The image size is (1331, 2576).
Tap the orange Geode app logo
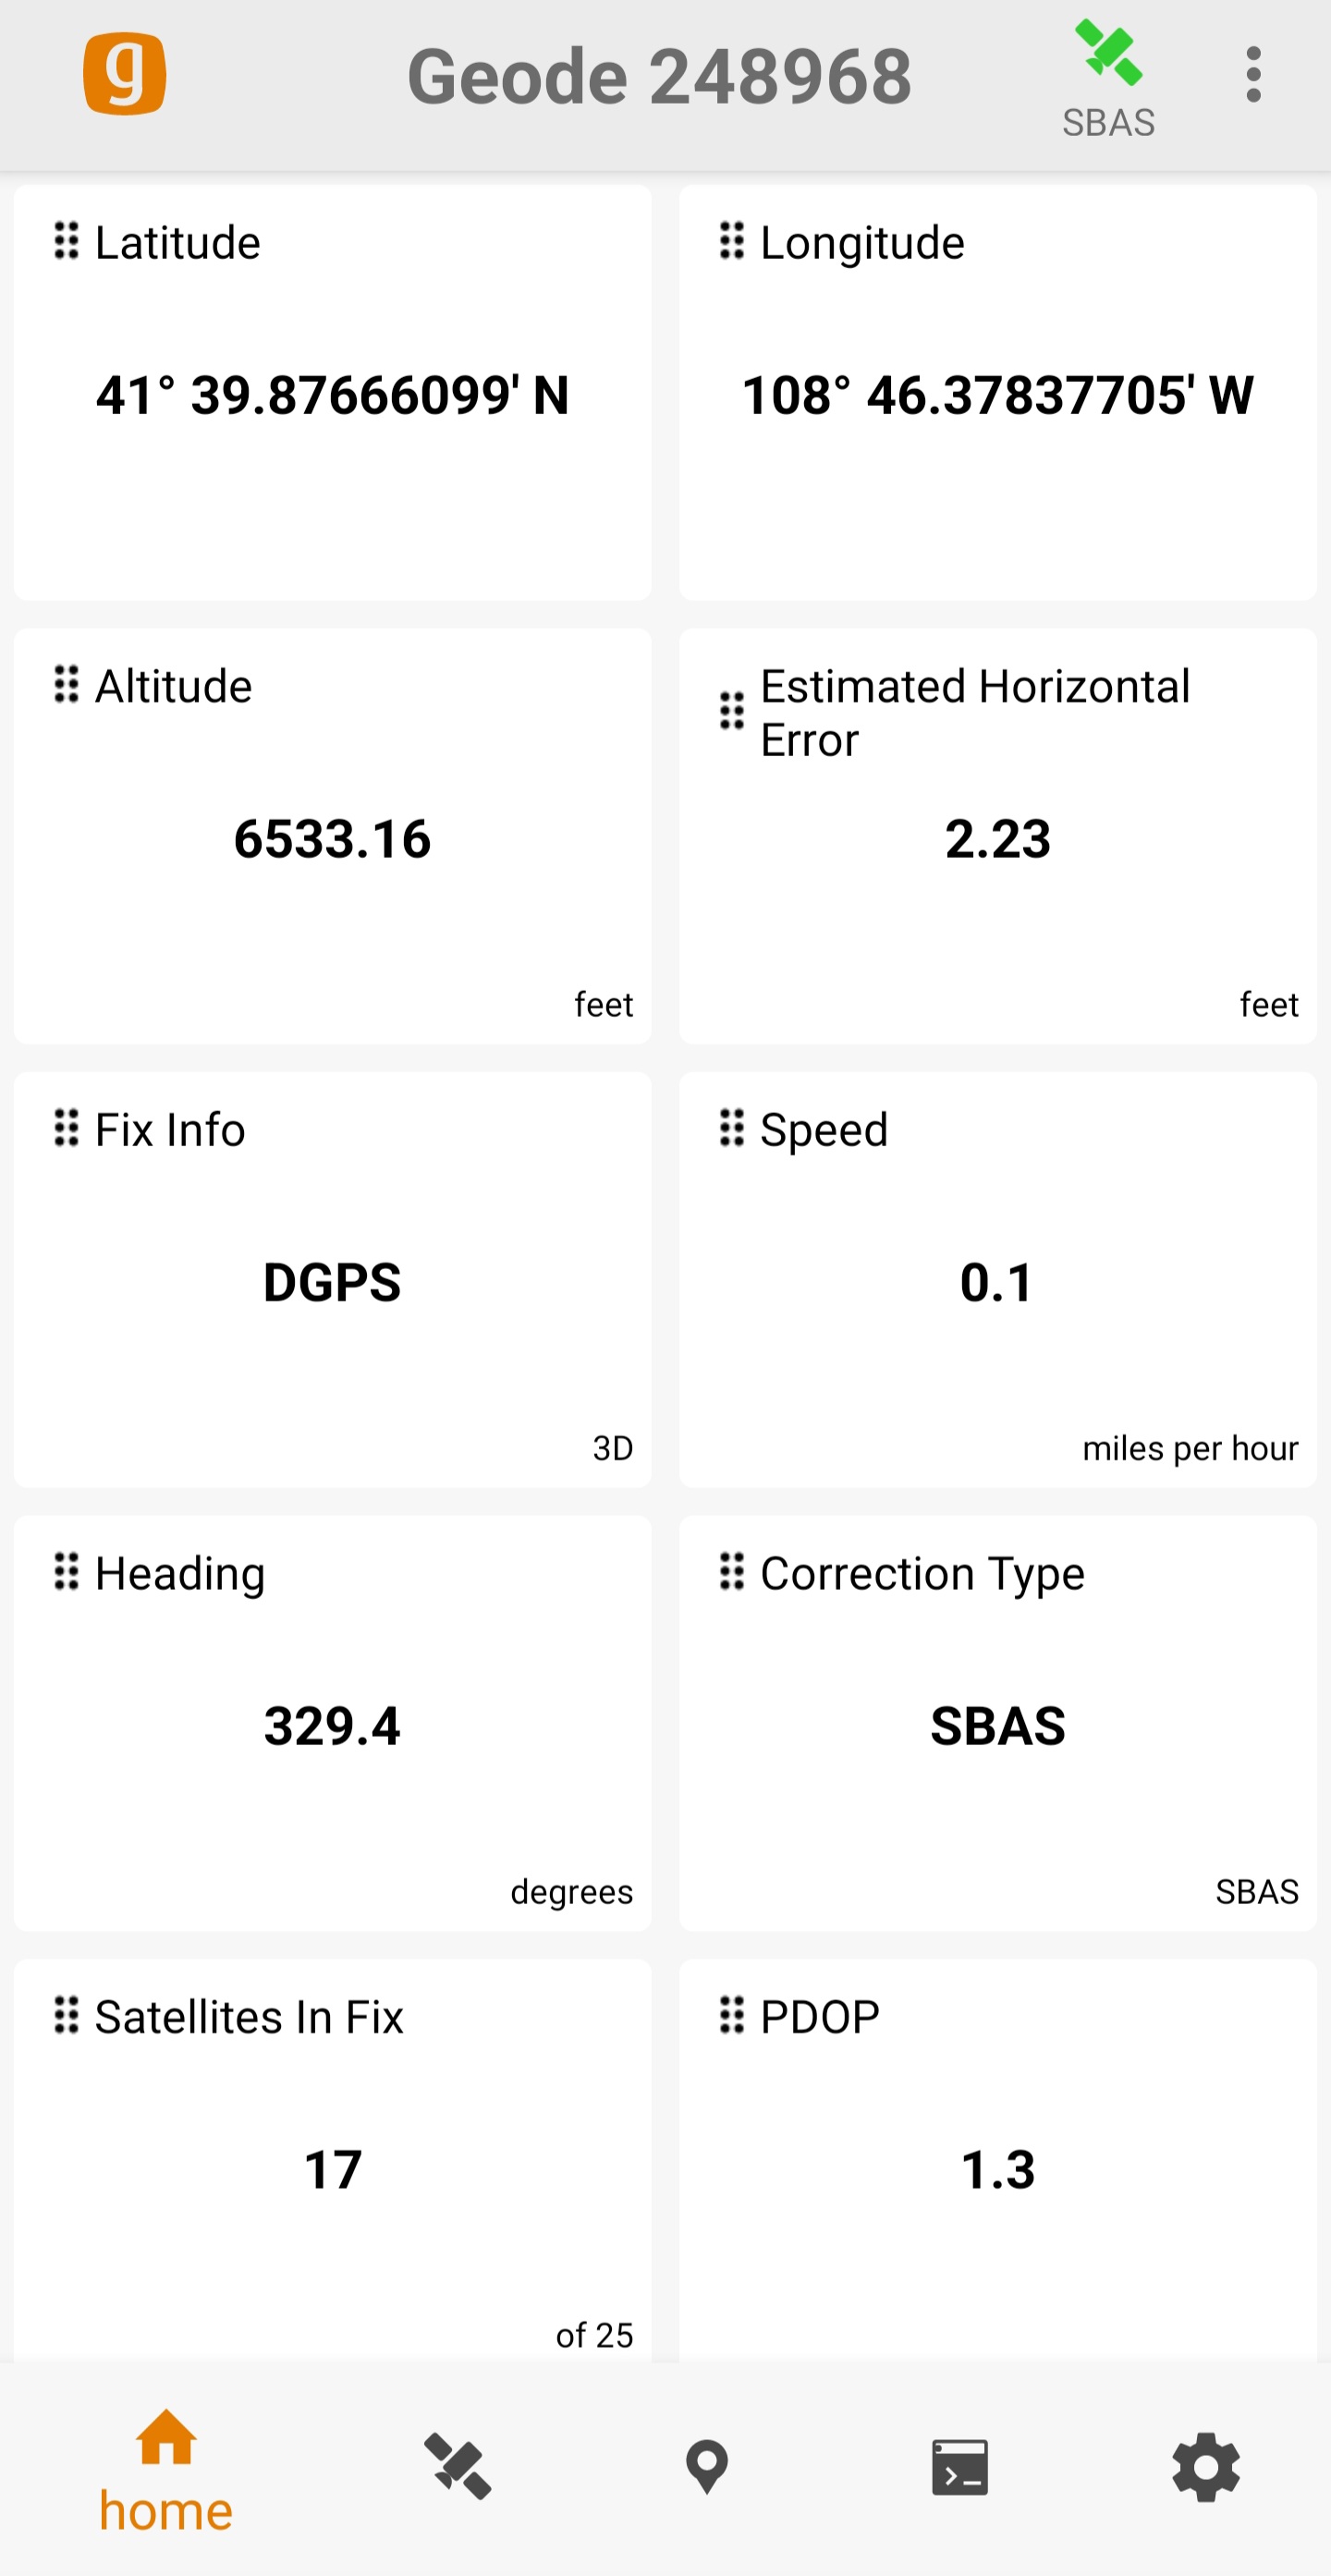pos(124,74)
